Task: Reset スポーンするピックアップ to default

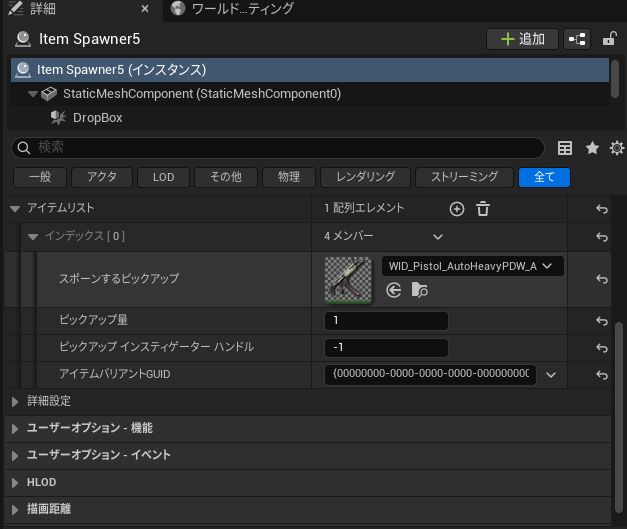Action: pyautogui.click(x=602, y=279)
